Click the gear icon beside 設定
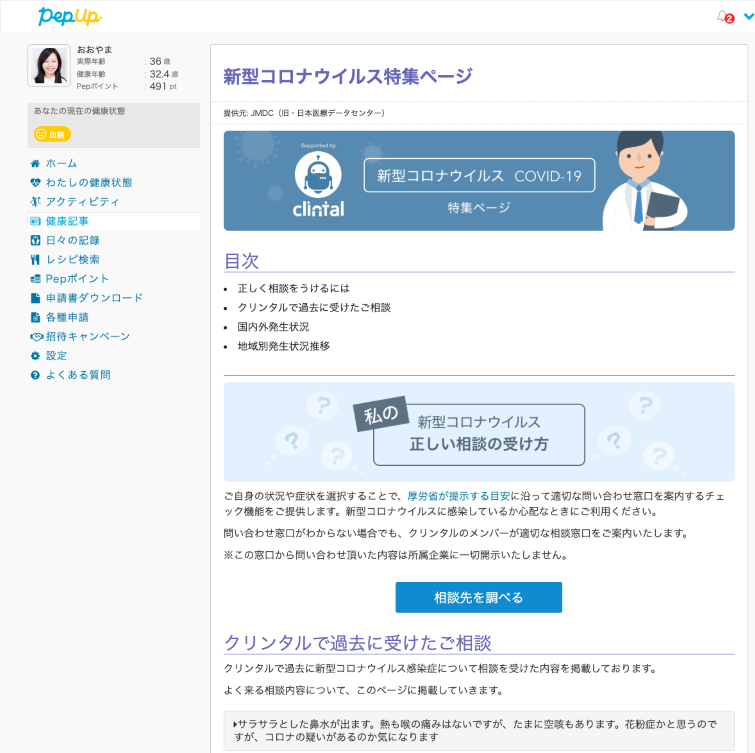This screenshot has height=753, width=755. [35, 356]
